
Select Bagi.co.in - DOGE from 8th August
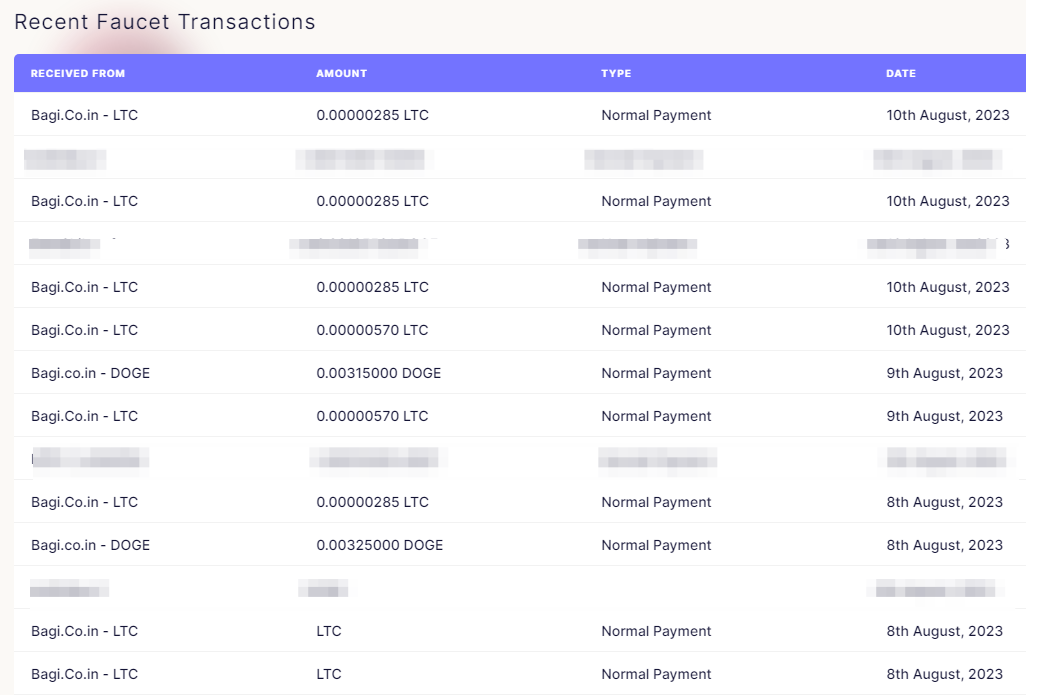(91, 545)
